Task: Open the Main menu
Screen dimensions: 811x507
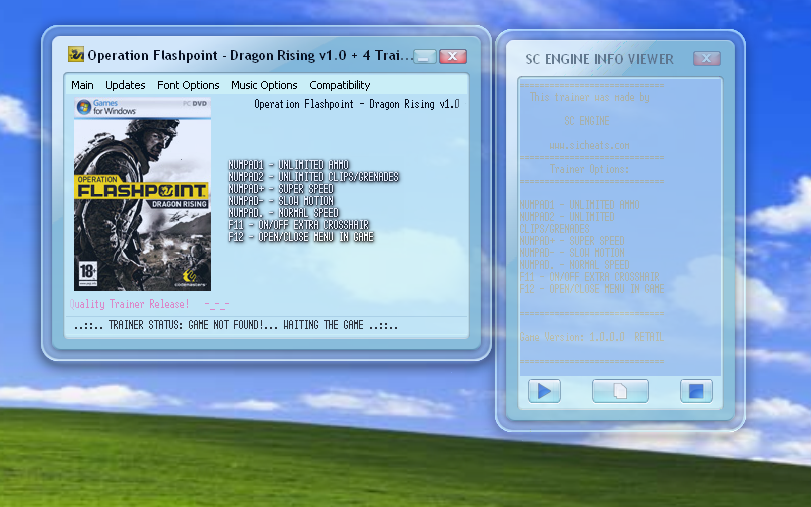Action: [x=82, y=85]
